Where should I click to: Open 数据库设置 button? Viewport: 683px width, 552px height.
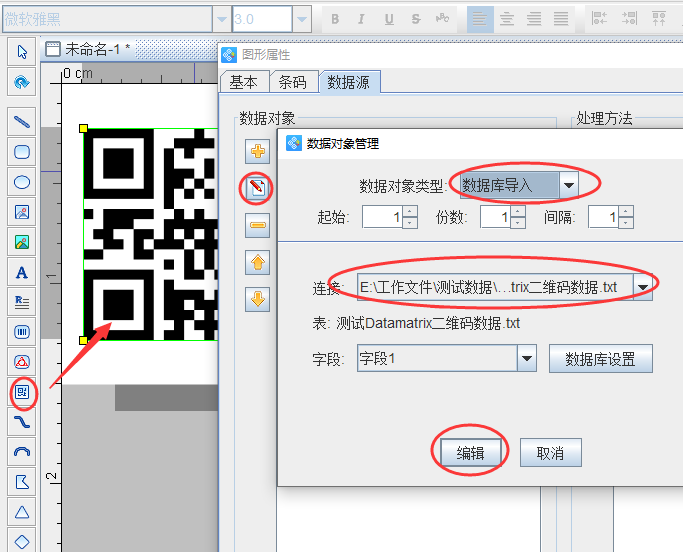600,359
